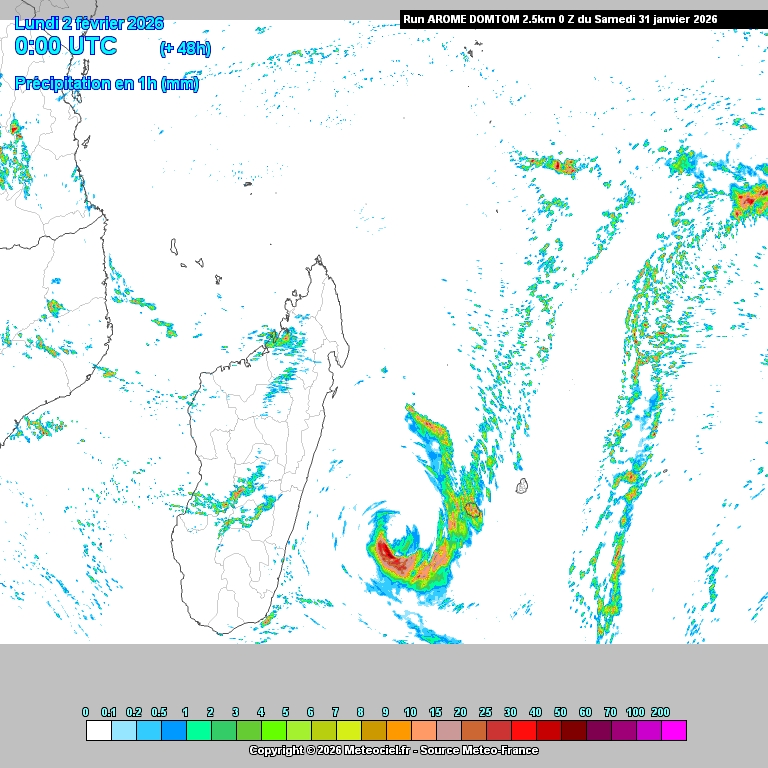Select the magenta 200 mm legend swatch
Viewport: 768px width, 768px height.
(x=674, y=731)
